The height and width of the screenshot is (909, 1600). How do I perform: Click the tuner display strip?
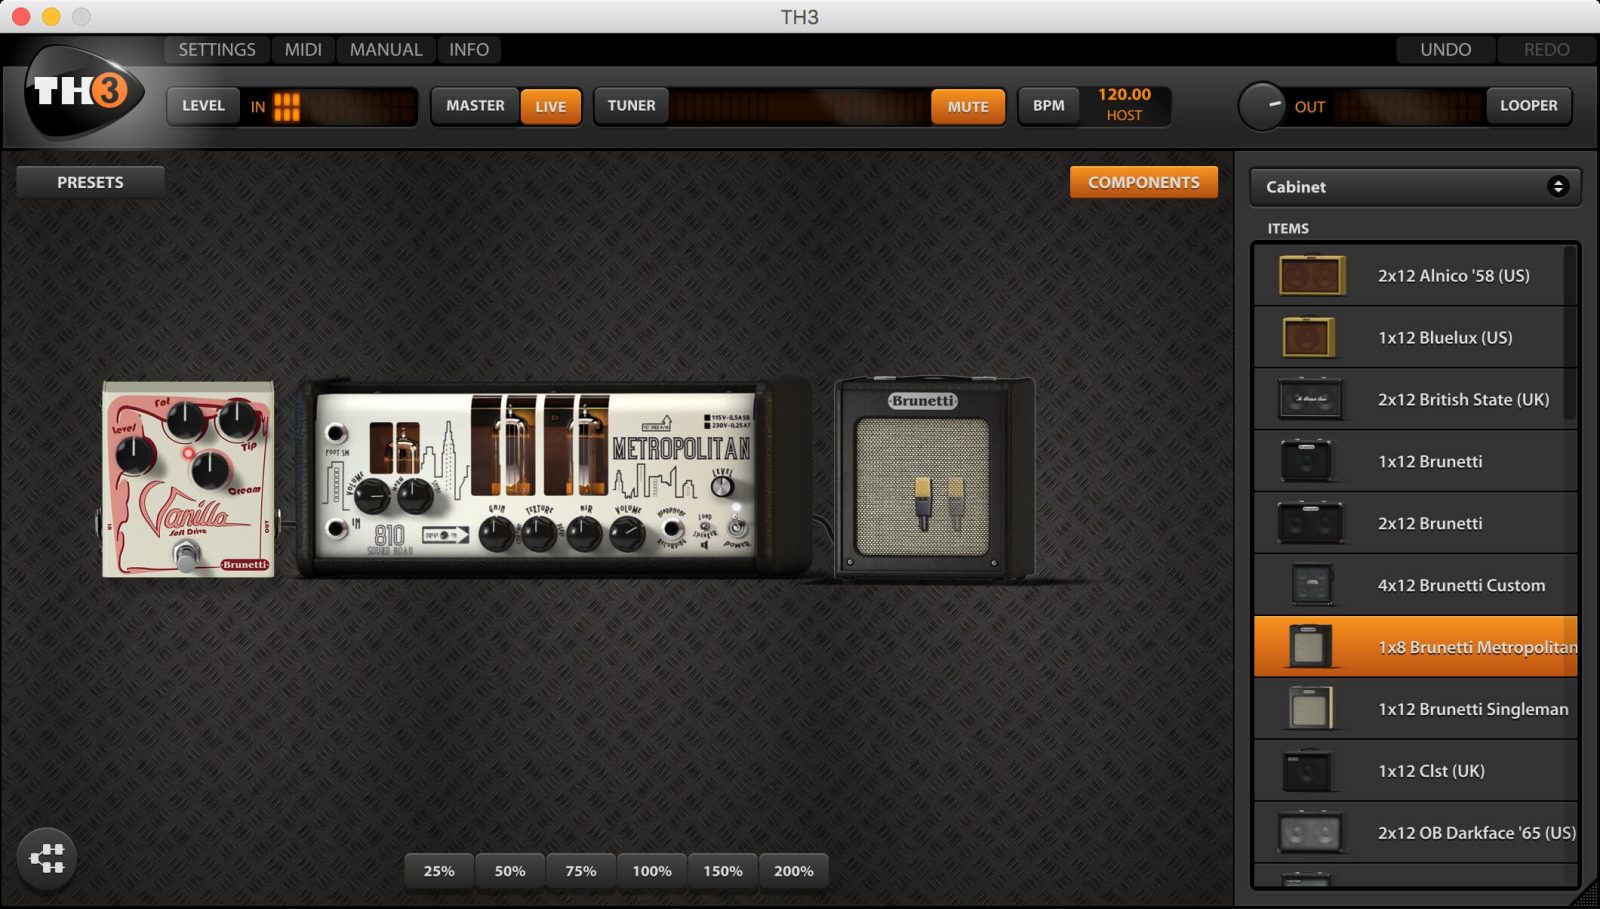[799, 106]
